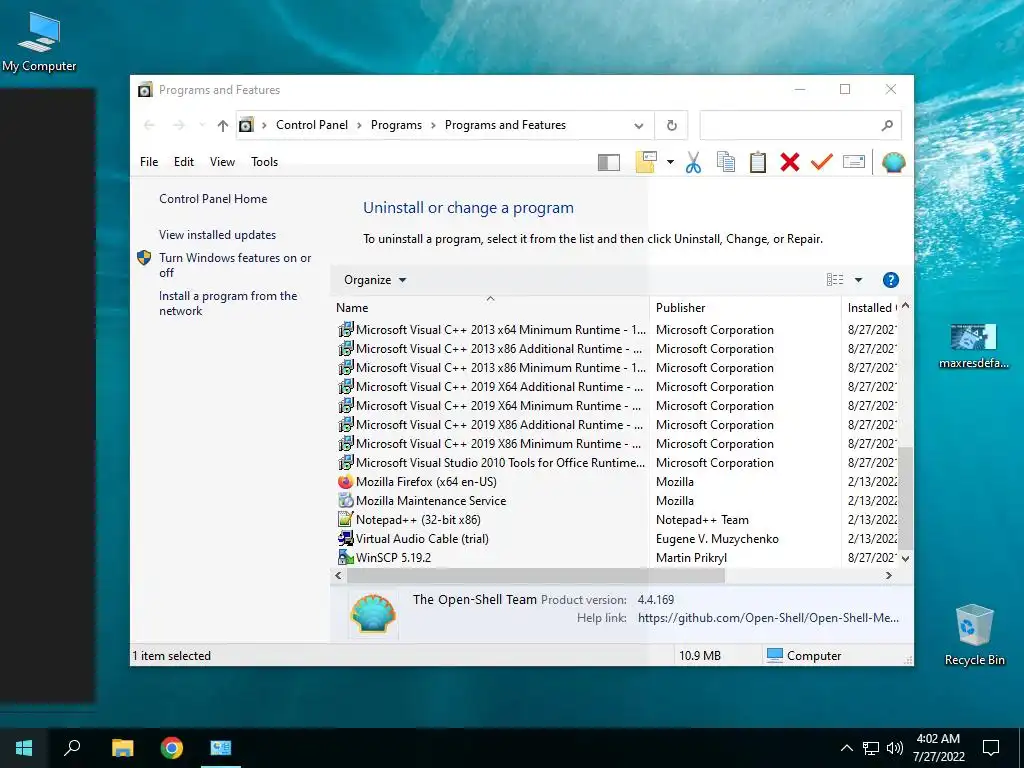This screenshot has height=768, width=1024.
Task: Click the Paste clipboard toolbar icon
Action: pos(758,162)
